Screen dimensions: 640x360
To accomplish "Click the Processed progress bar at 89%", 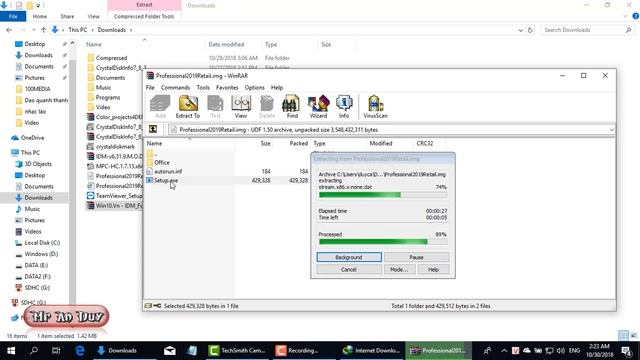I will click(x=383, y=242).
